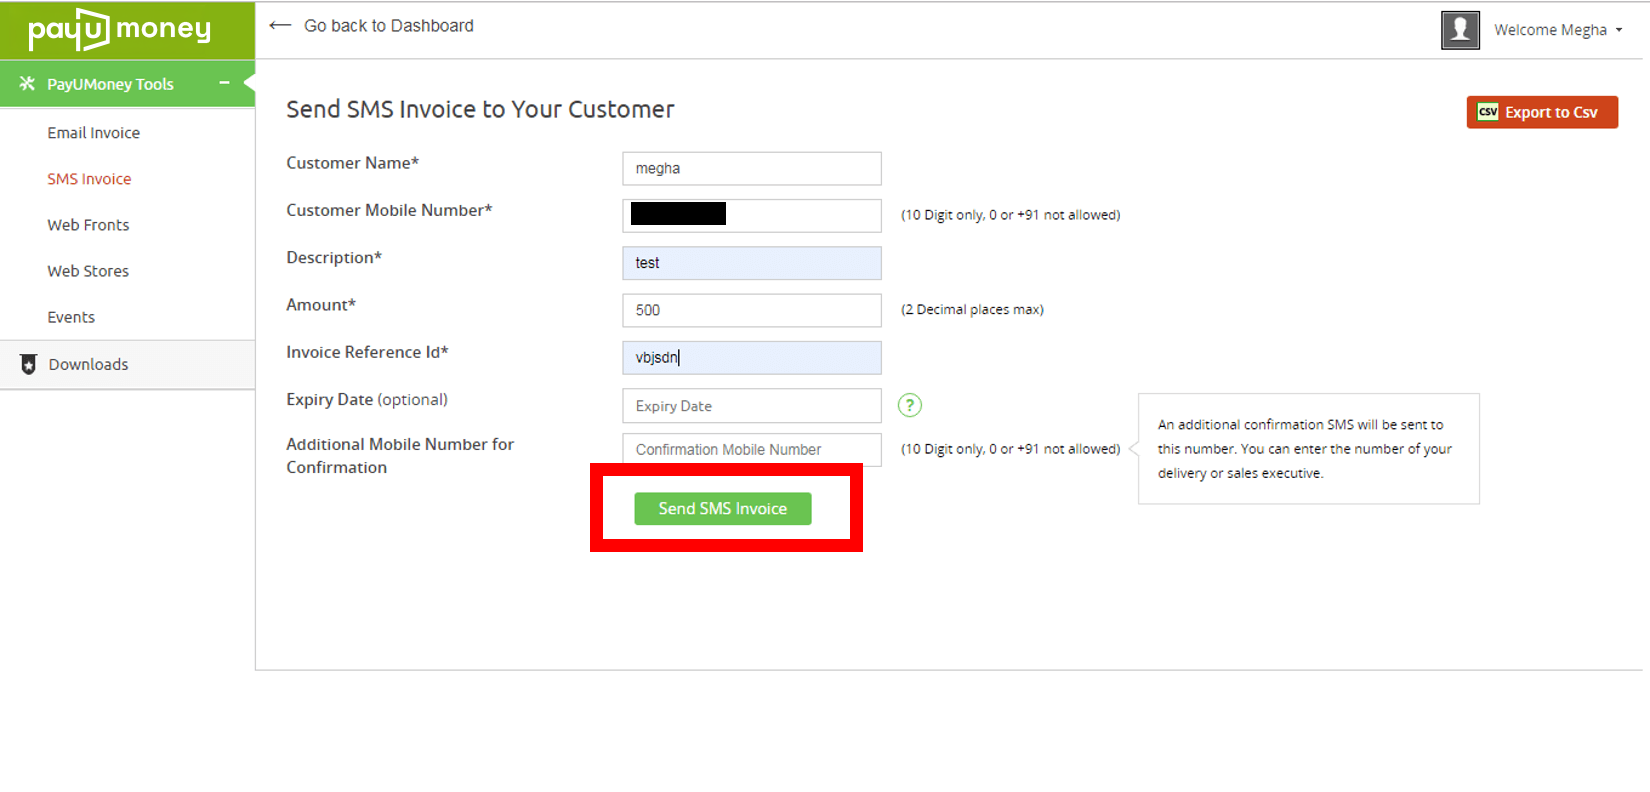Open the Welcome Megha dropdown arrow
This screenshot has width=1650, height=792.
click(x=1619, y=30)
